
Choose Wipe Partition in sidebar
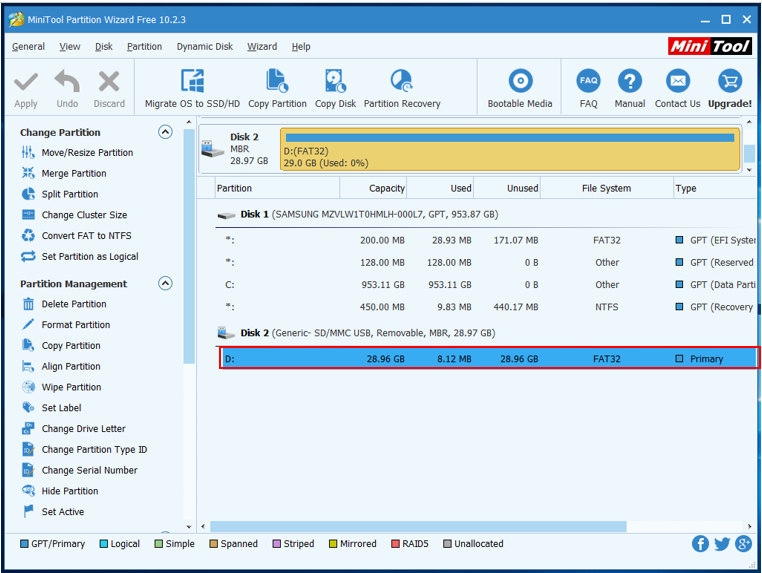click(62, 387)
